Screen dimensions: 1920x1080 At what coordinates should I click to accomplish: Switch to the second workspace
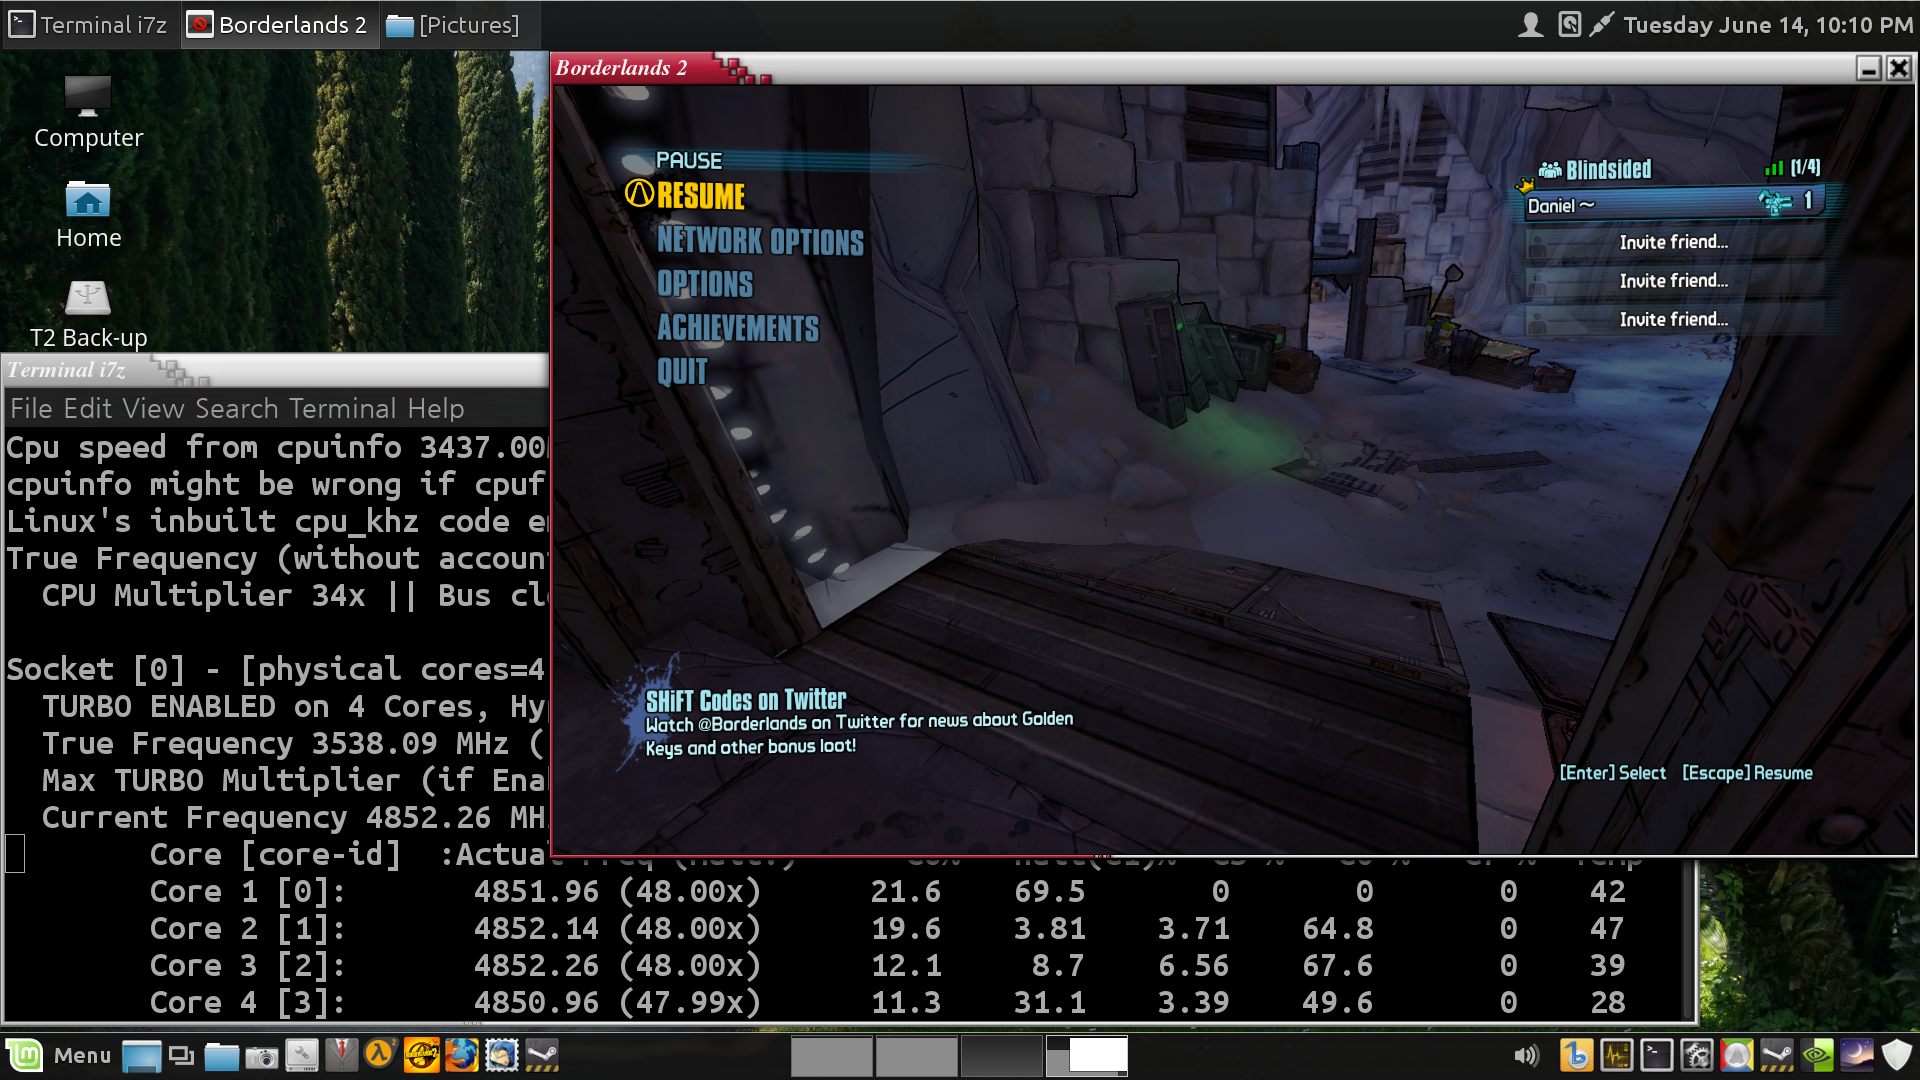[917, 1056]
